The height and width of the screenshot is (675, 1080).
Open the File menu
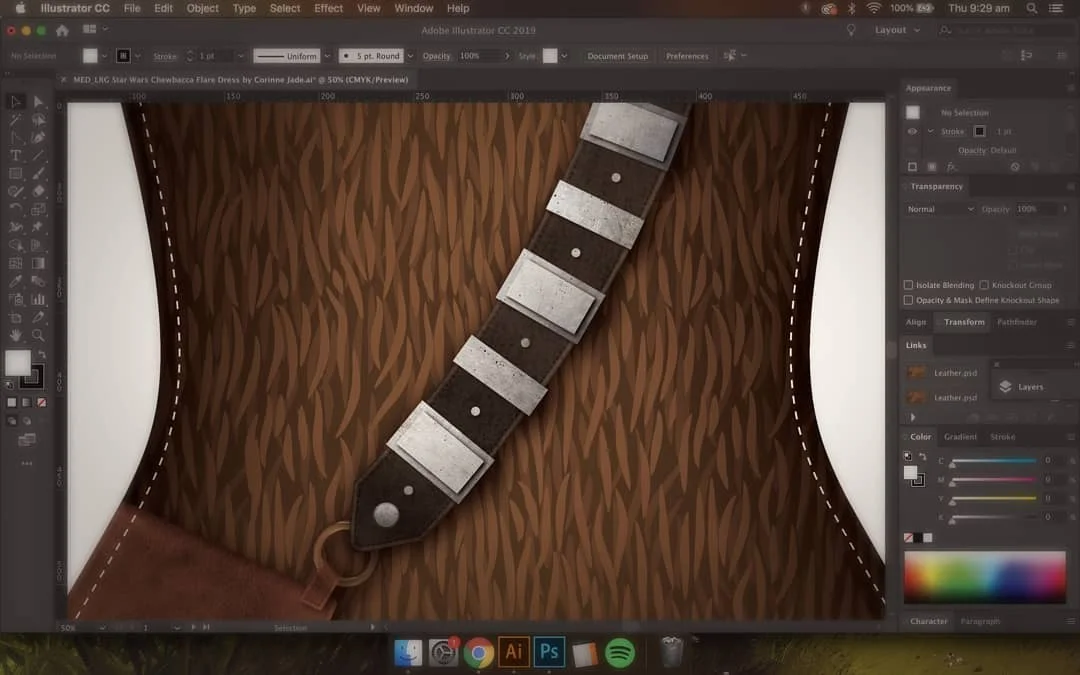click(x=132, y=8)
